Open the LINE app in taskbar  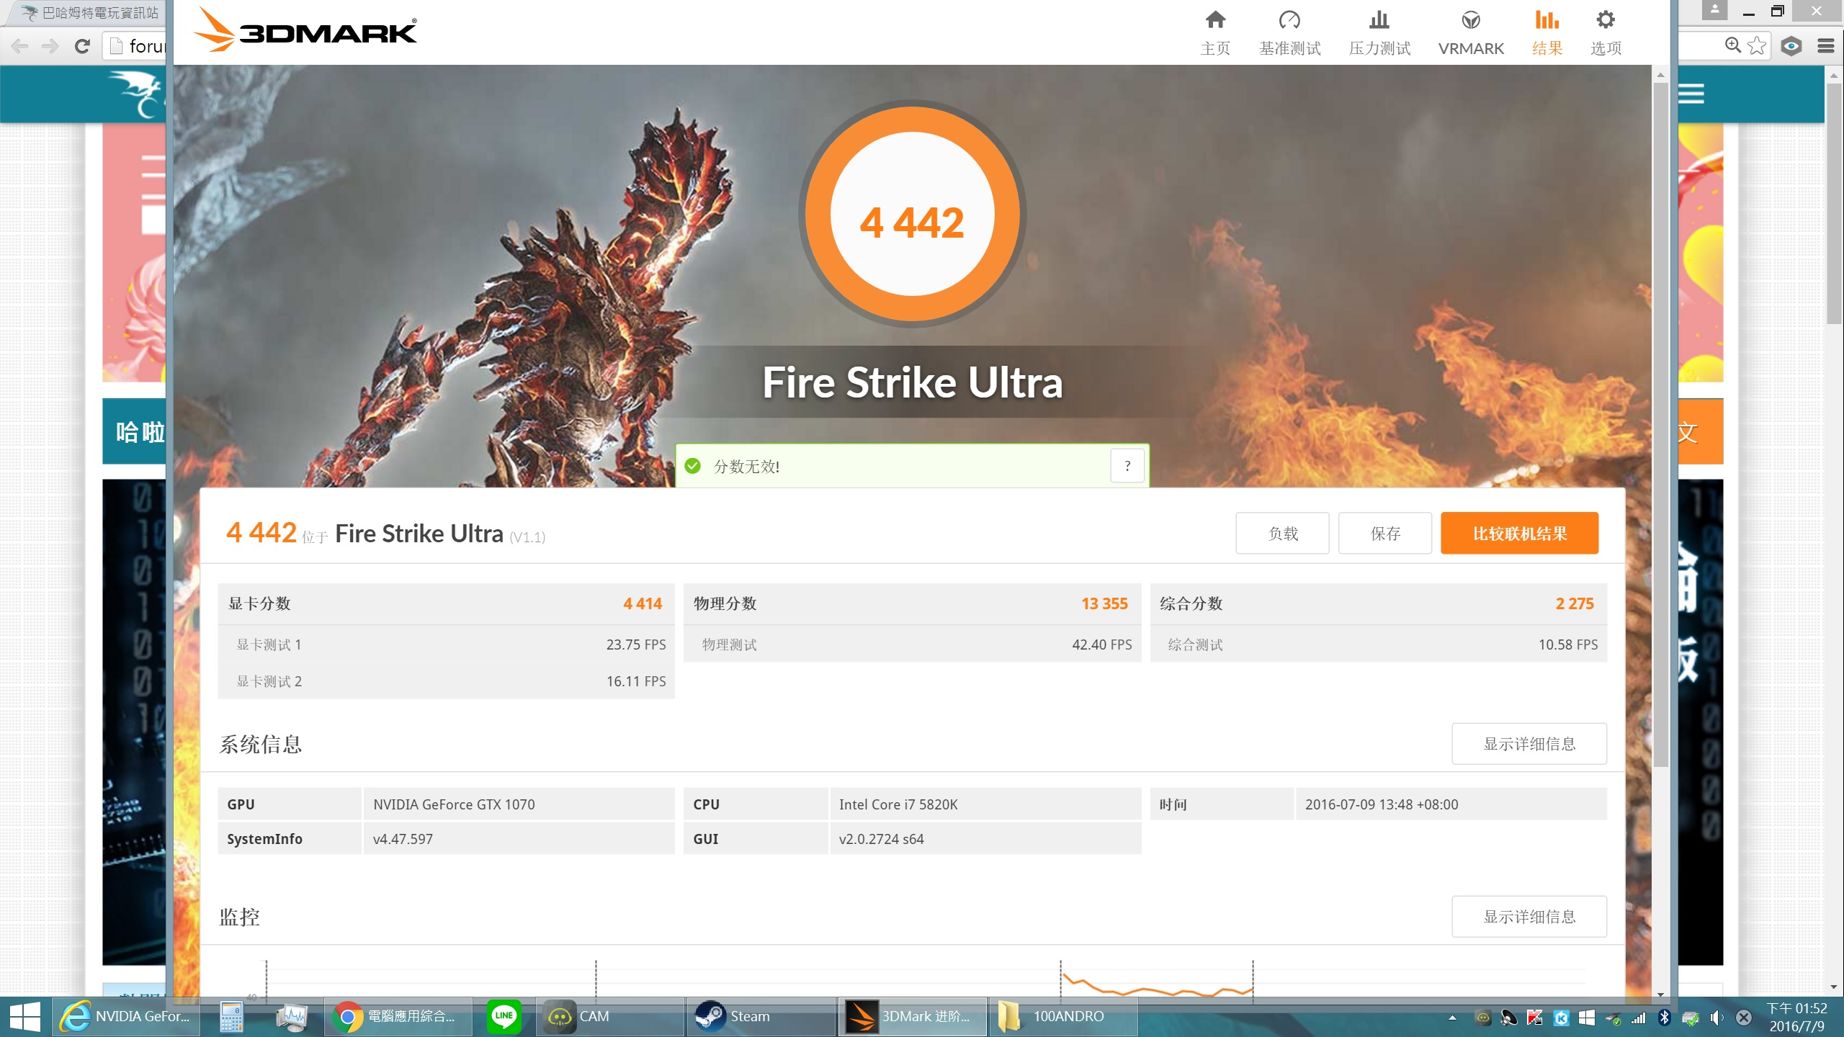pos(504,1016)
